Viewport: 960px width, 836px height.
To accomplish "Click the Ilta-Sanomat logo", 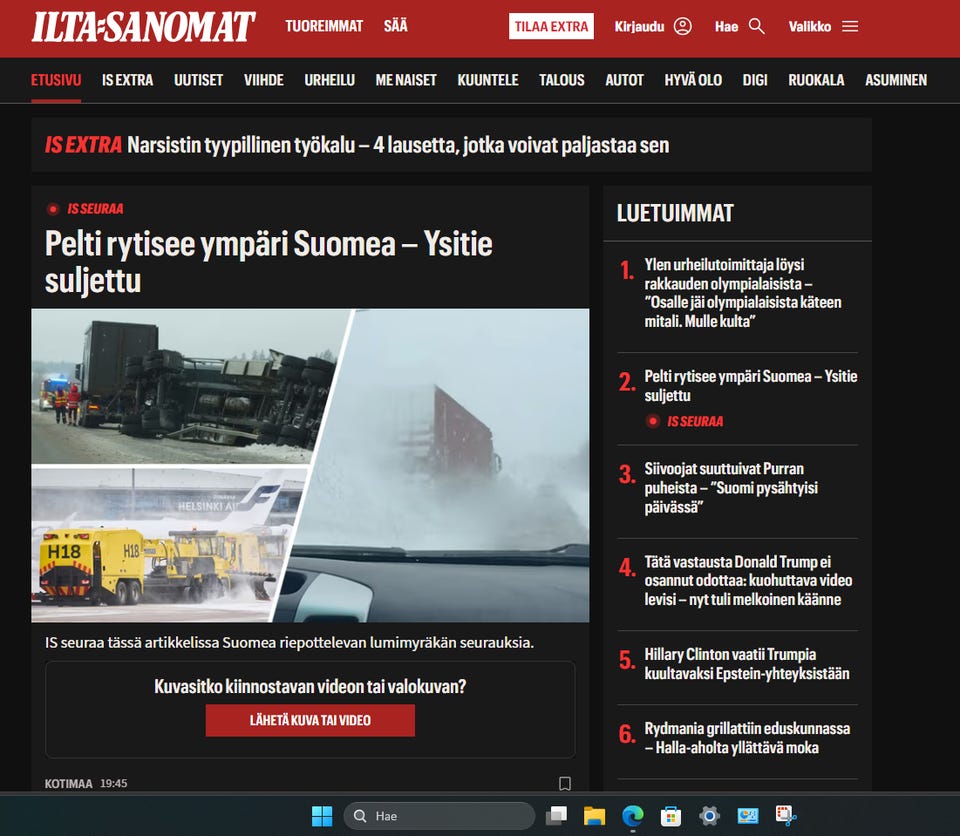I will 143,27.
